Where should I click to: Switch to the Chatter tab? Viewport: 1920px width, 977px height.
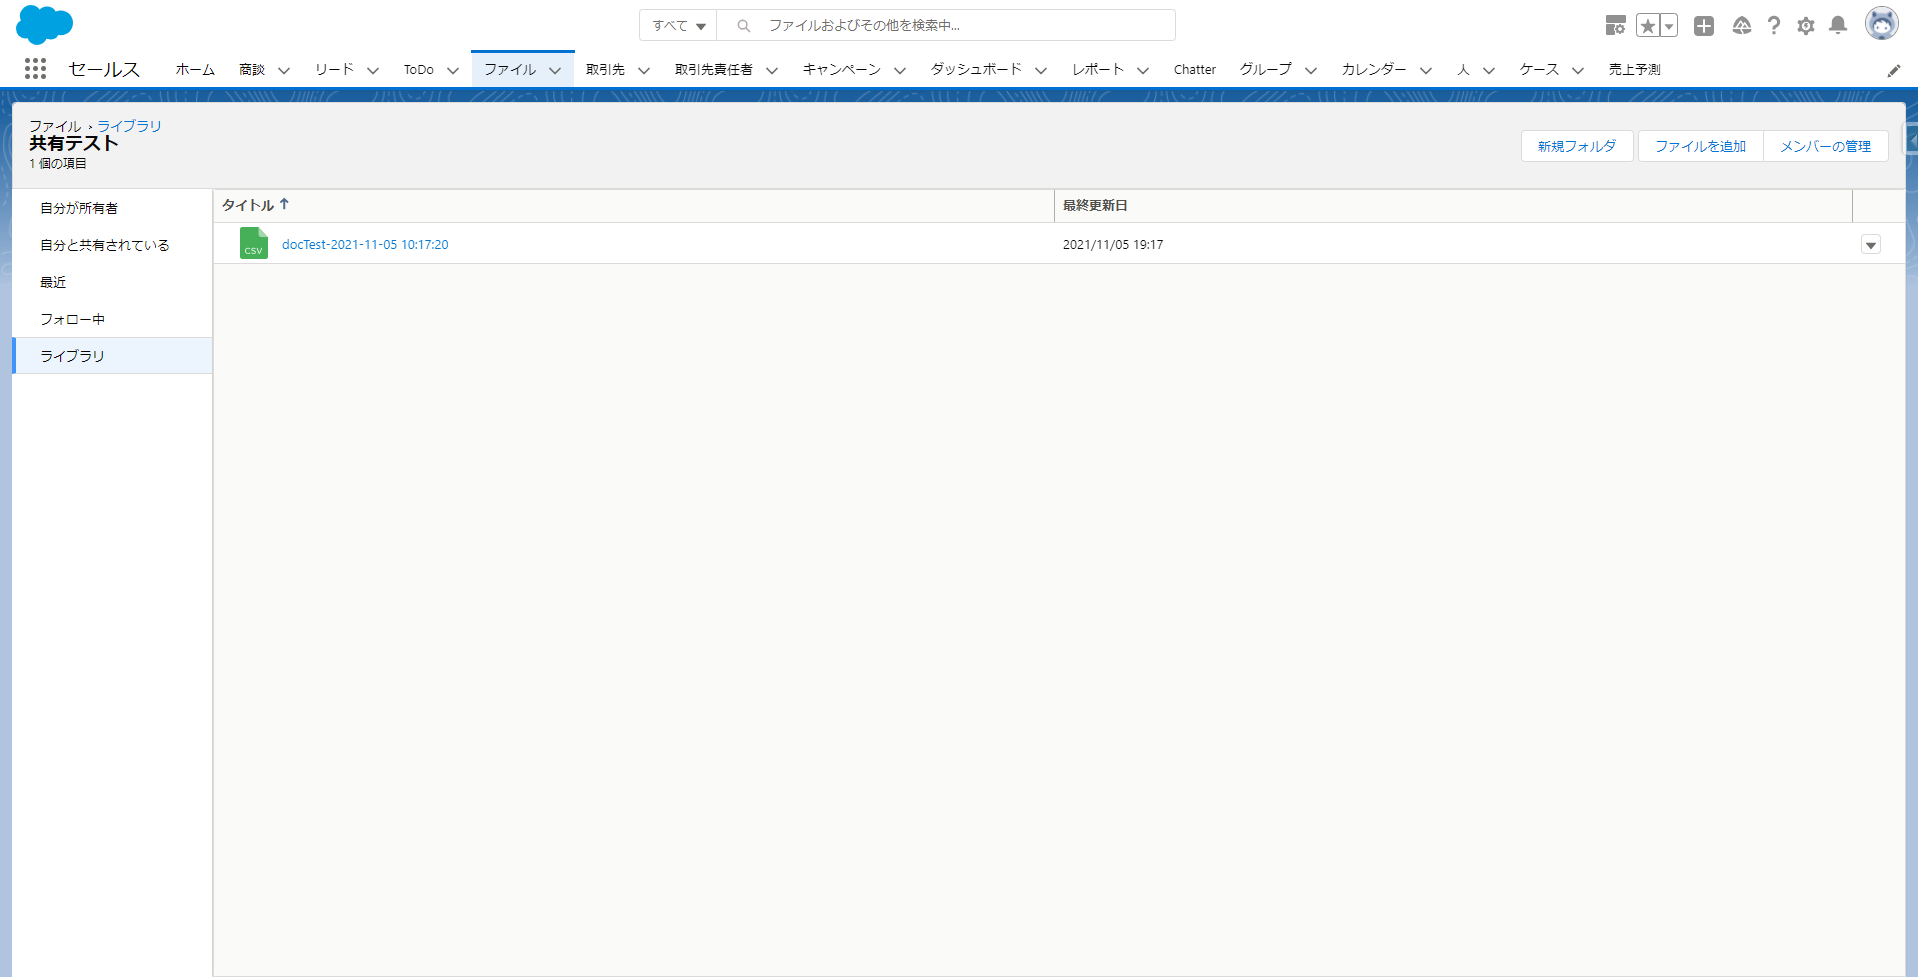point(1195,69)
